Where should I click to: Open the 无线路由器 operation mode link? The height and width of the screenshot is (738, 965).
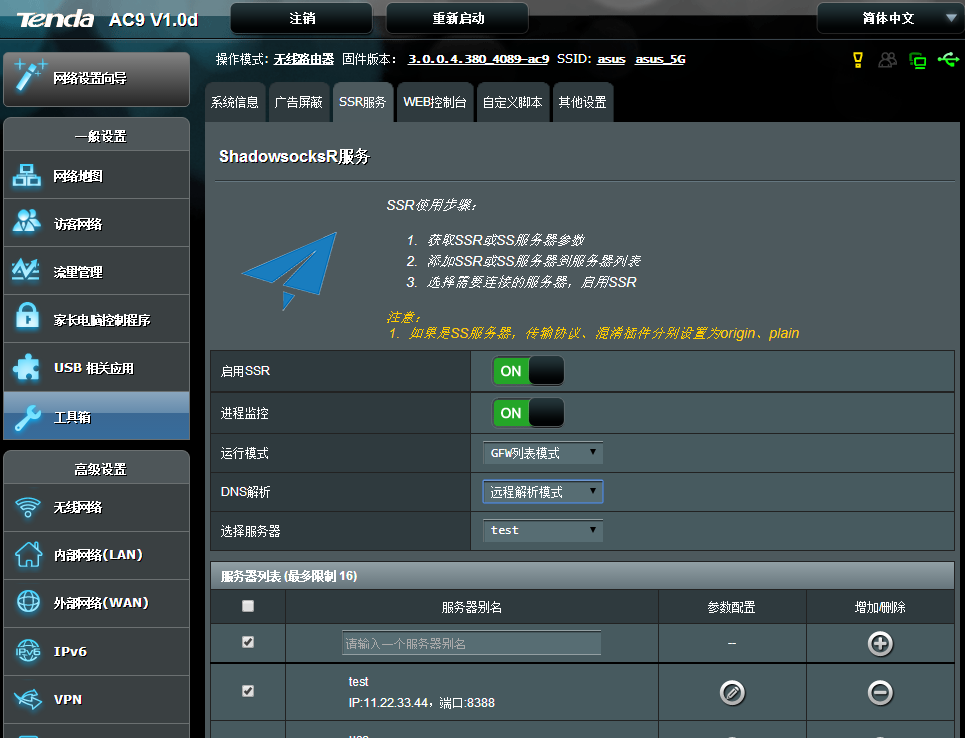click(303, 59)
